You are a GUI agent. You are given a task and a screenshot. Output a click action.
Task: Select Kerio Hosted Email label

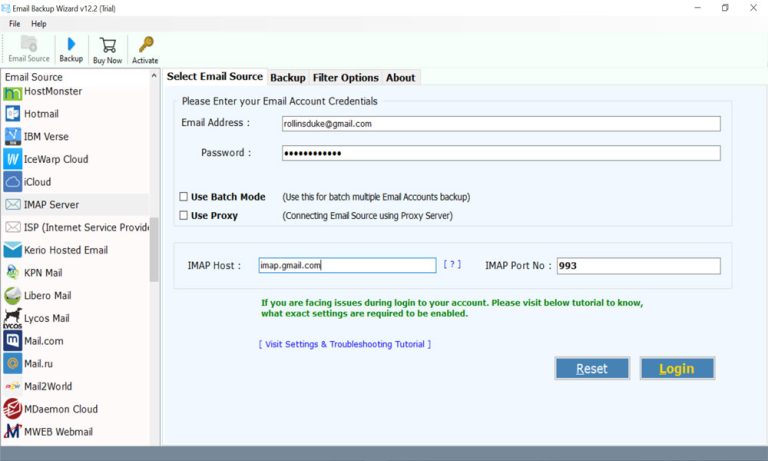66,250
